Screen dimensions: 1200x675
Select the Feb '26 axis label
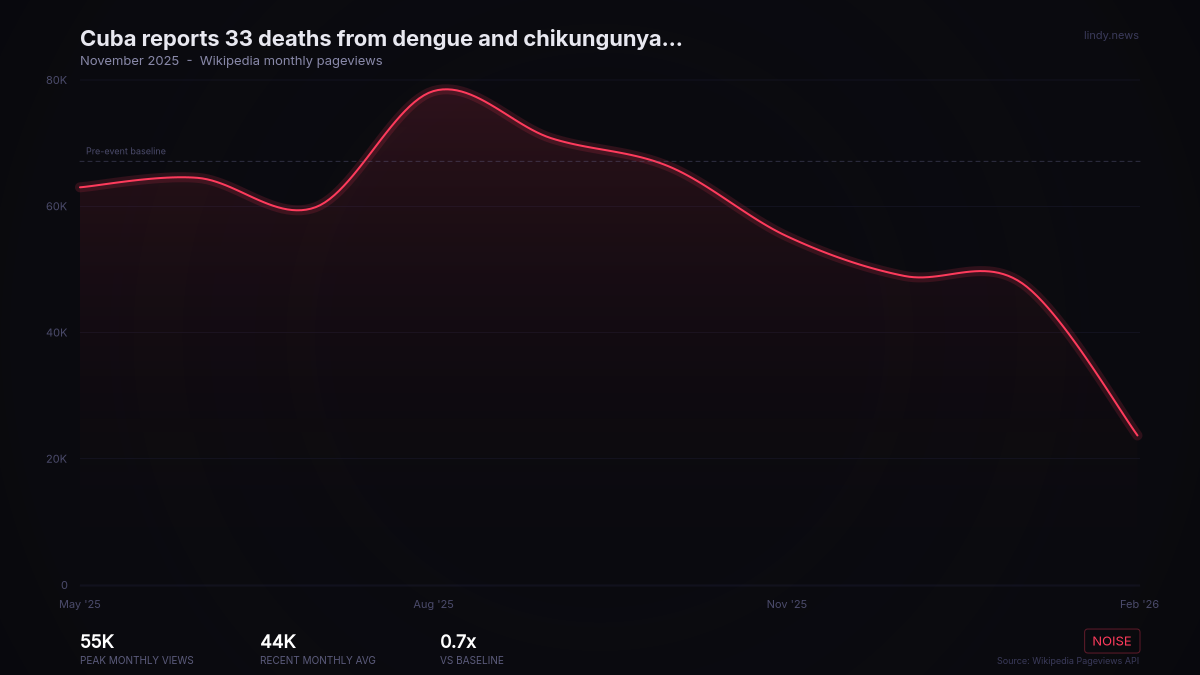point(1139,604)
